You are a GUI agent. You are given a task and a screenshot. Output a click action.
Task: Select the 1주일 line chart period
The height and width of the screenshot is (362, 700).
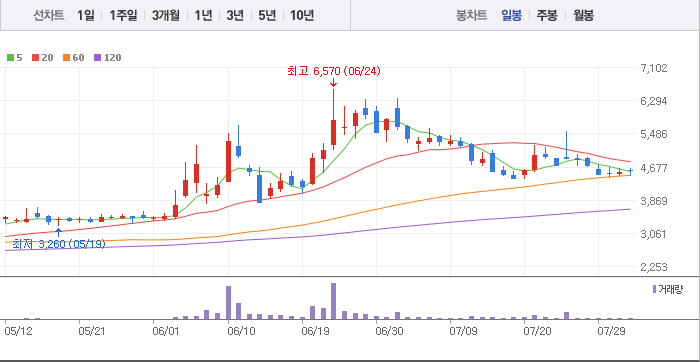(123, 16)
